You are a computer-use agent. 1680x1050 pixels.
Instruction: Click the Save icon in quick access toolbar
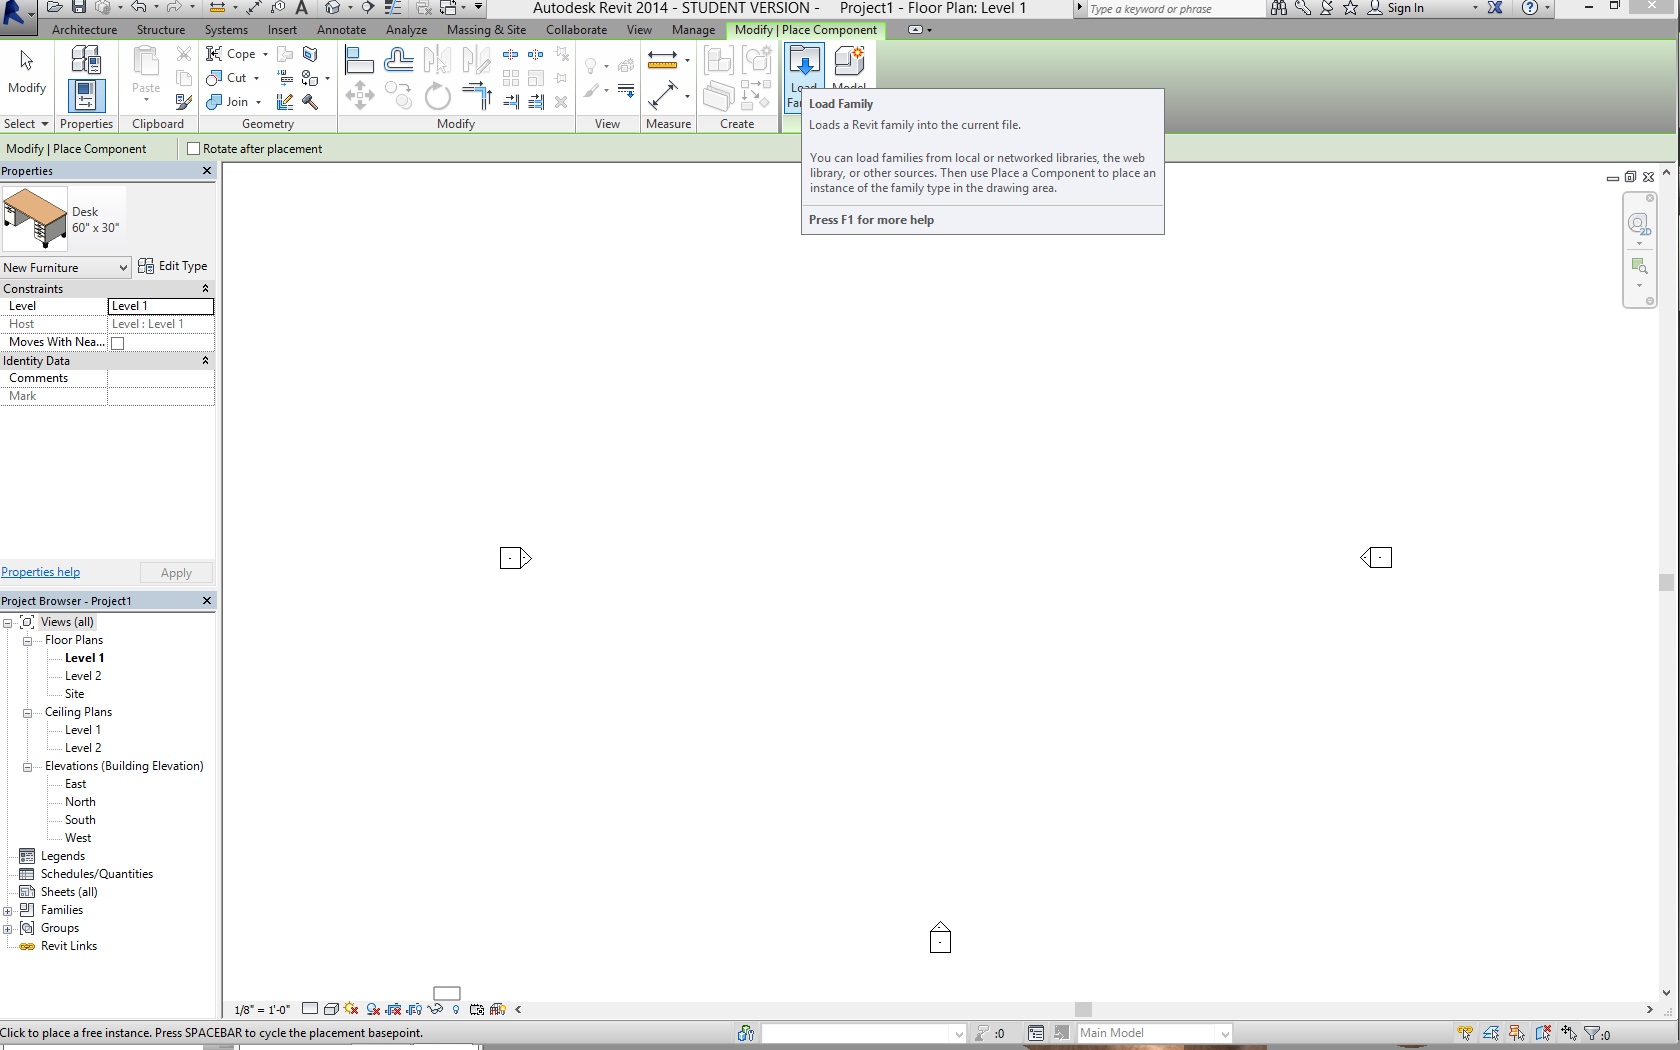click(x=78, y=8)
